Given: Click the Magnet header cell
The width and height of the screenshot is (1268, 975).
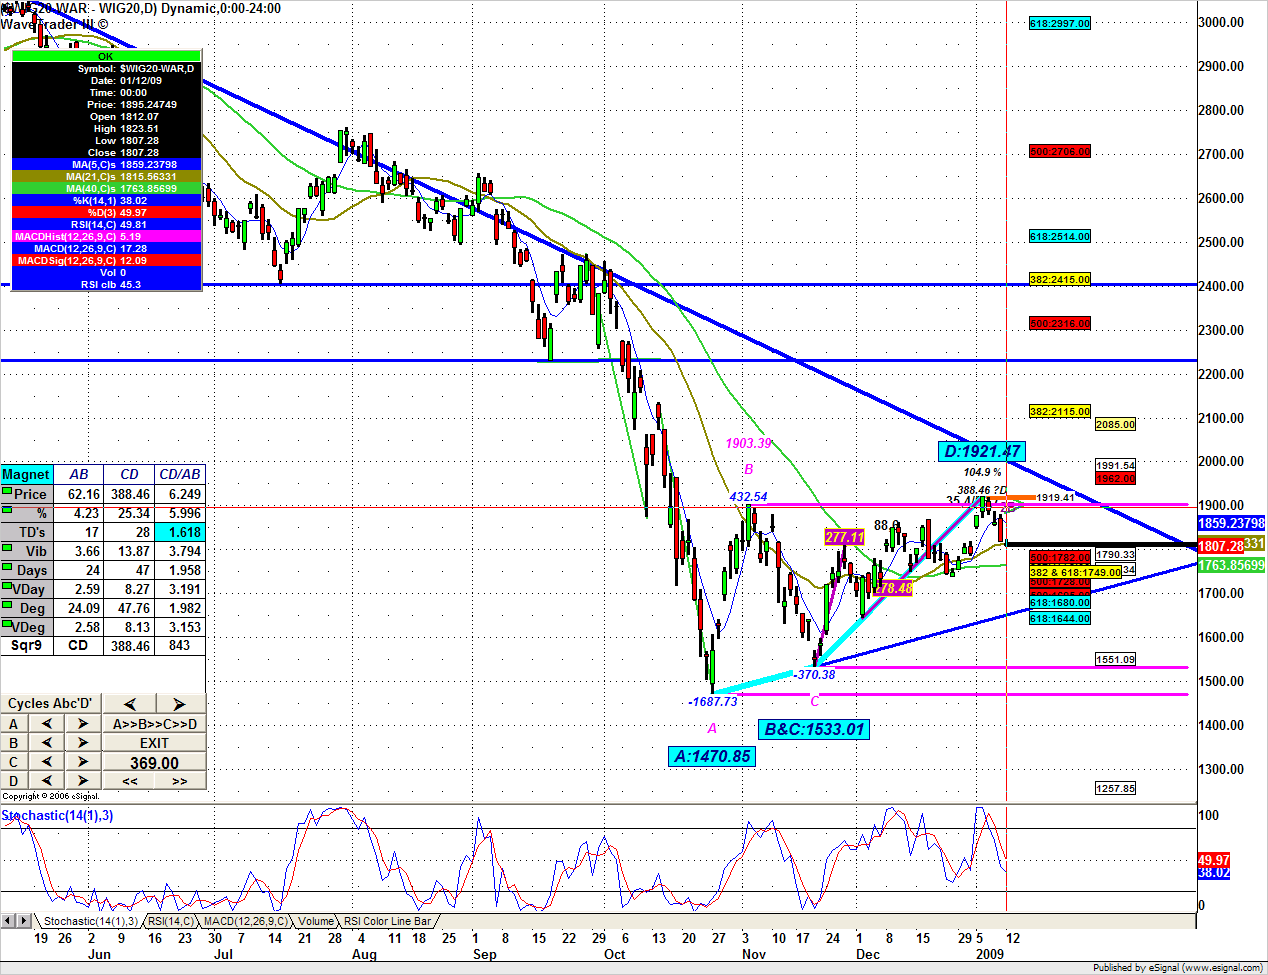Looking at the screenshot, I should 27,475.
